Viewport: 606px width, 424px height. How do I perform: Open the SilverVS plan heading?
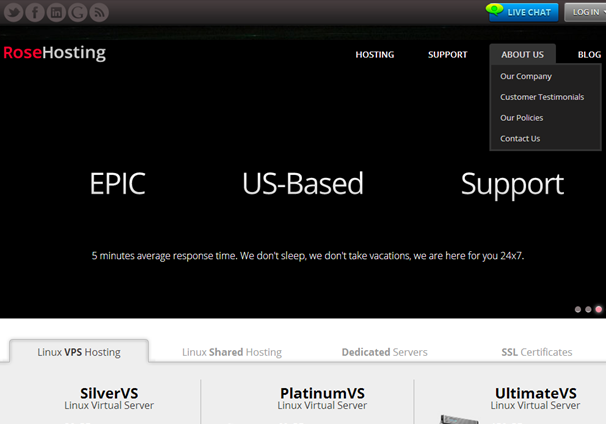pos(109,393)
